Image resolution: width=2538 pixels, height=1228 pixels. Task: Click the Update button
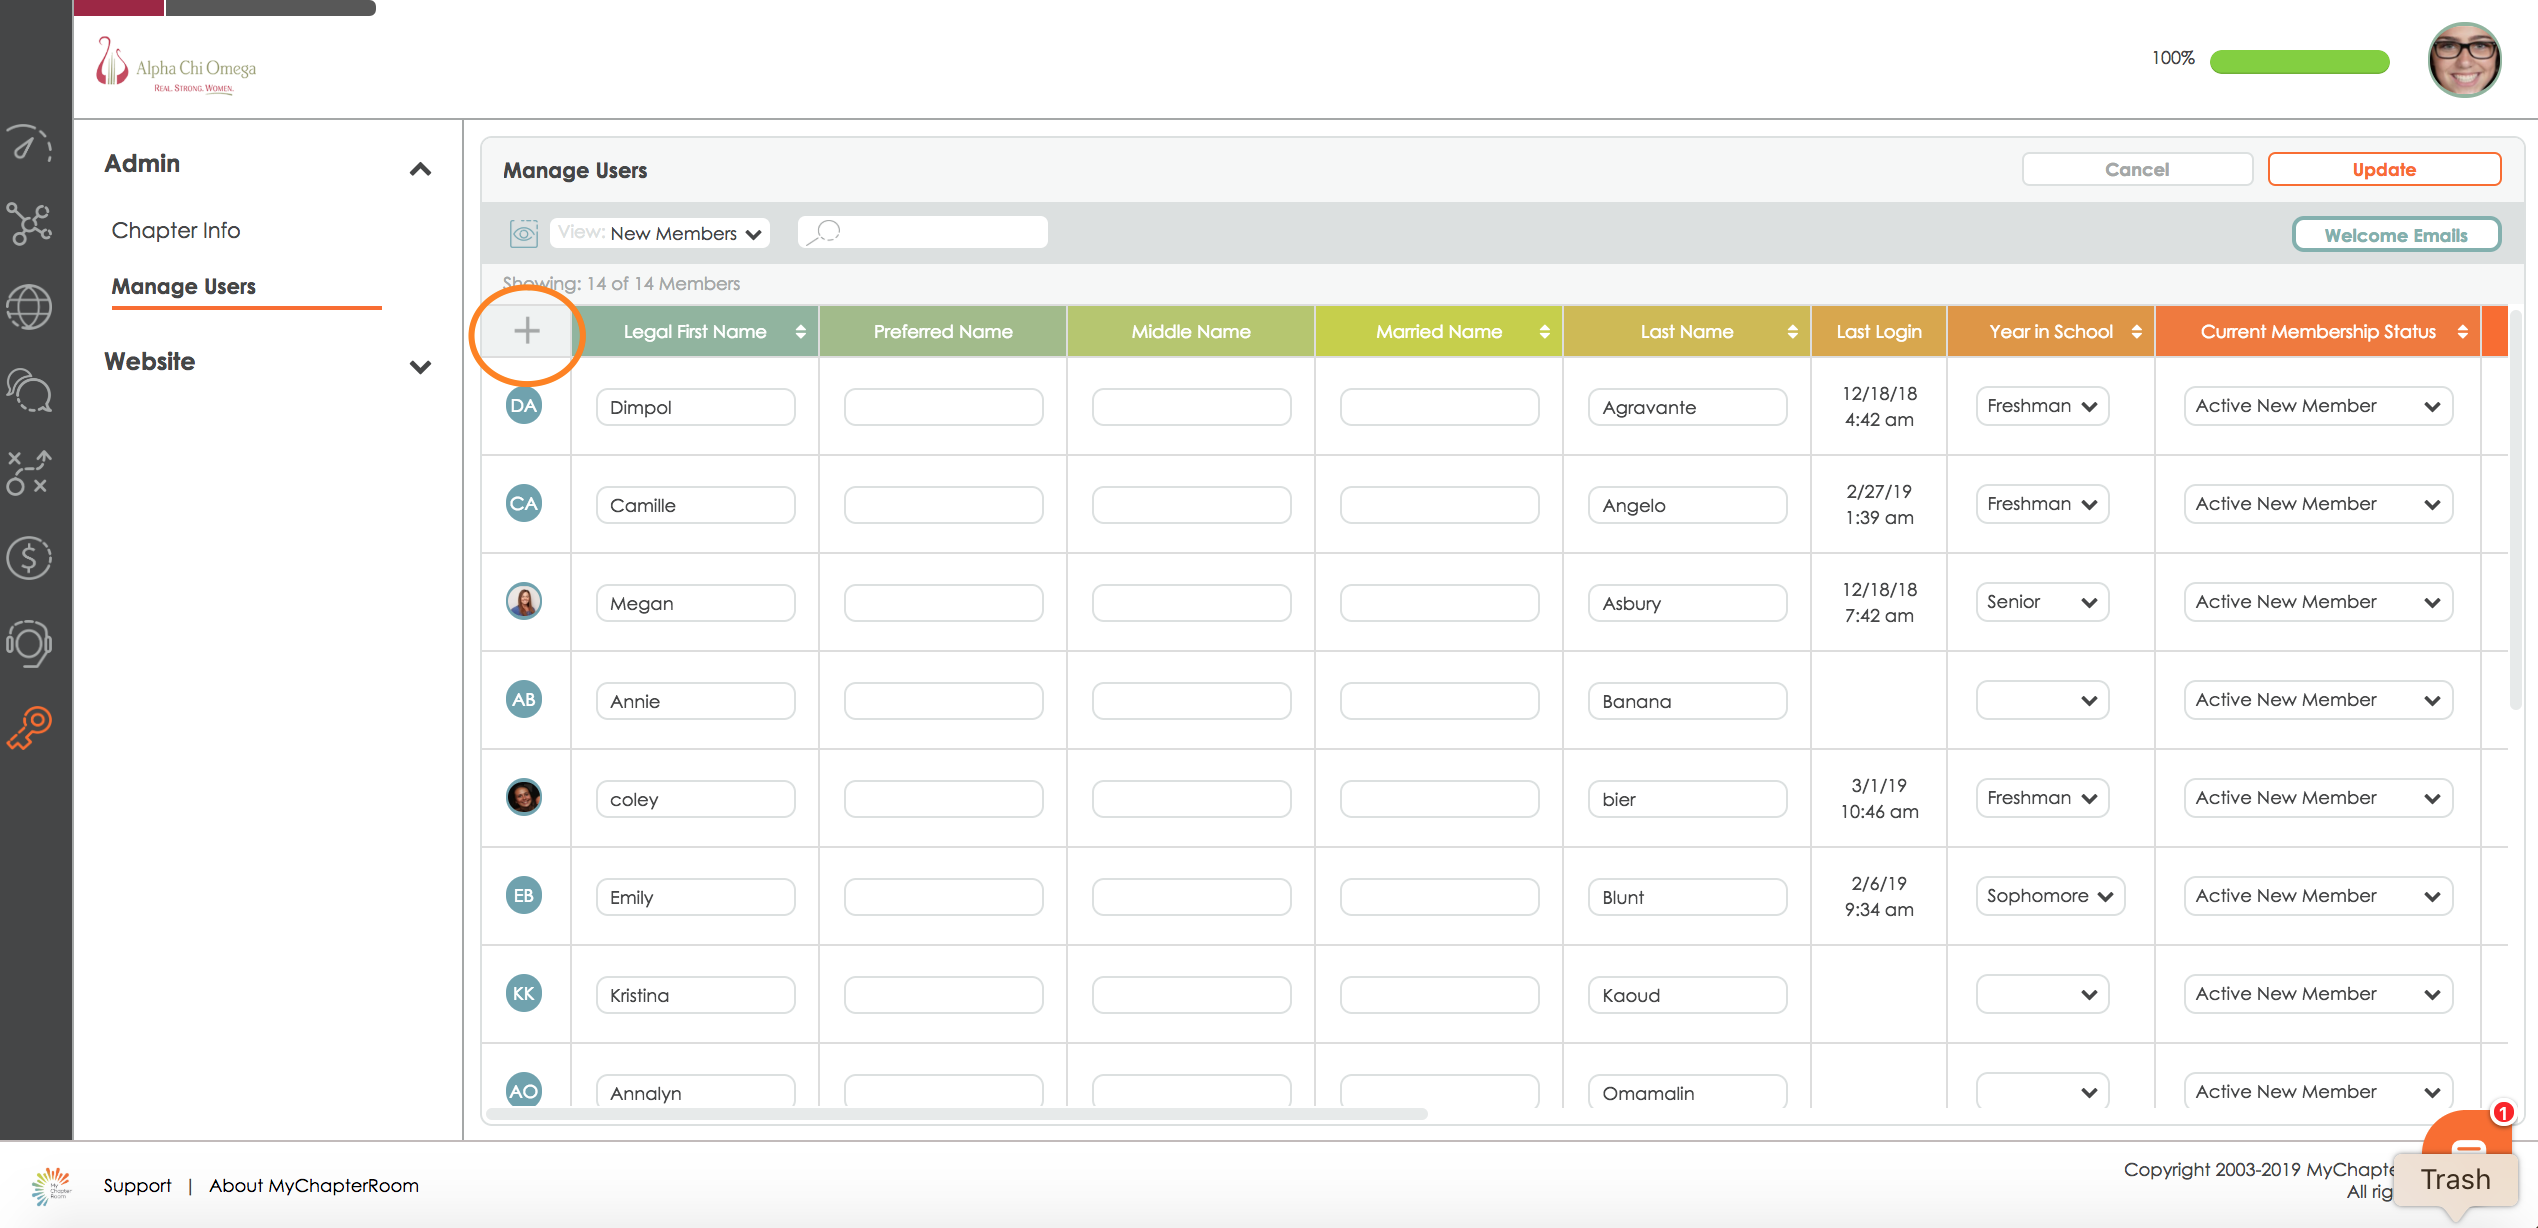[2383, 169]
